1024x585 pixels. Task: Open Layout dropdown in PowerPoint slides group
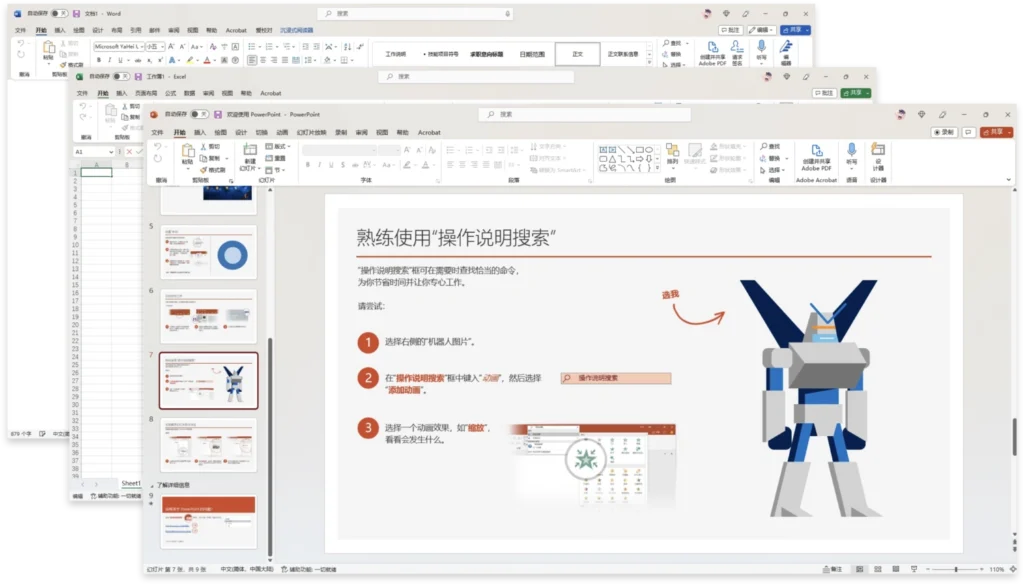click(x=278, y=146)
